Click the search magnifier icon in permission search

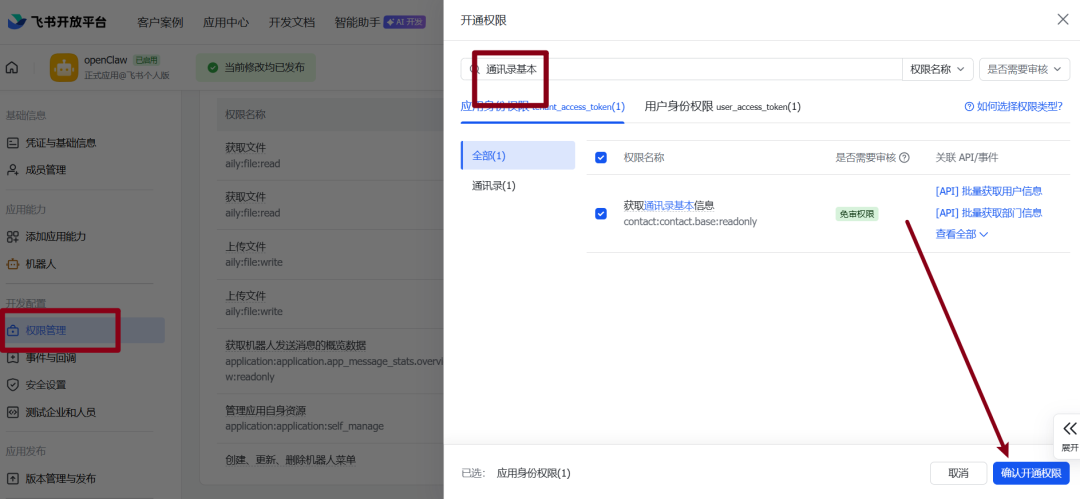(x=475, y=69)
